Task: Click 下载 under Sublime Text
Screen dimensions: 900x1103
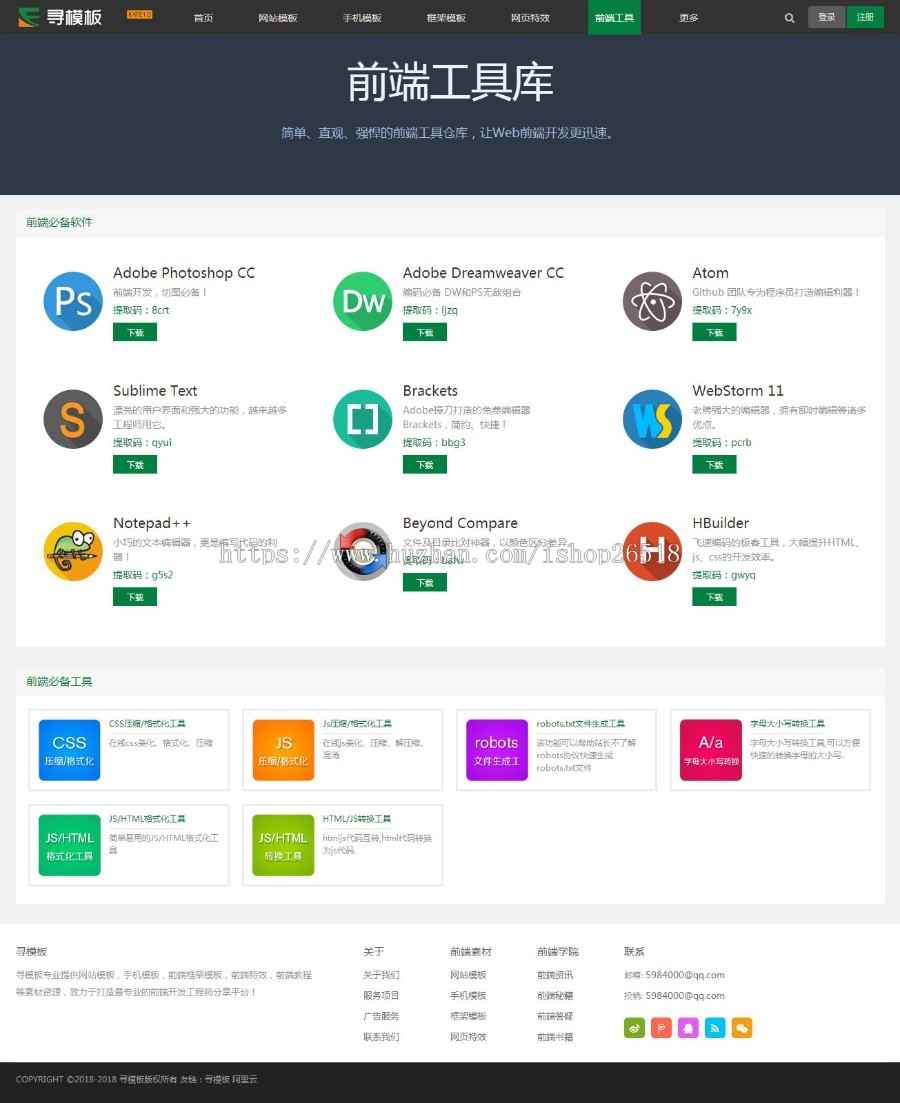Action: click(x=135, y=464)
